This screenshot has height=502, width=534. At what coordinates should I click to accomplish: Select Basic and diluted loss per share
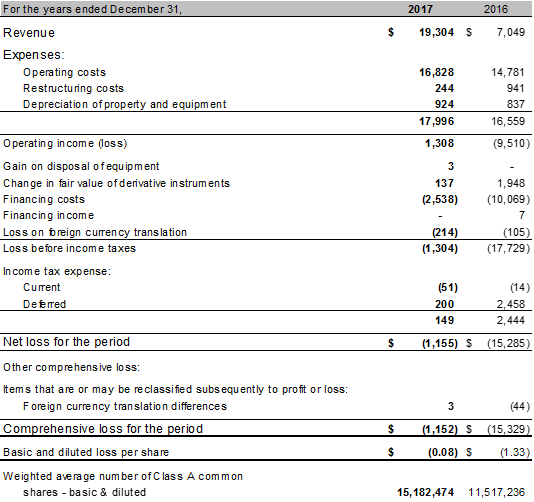point(86,452)
